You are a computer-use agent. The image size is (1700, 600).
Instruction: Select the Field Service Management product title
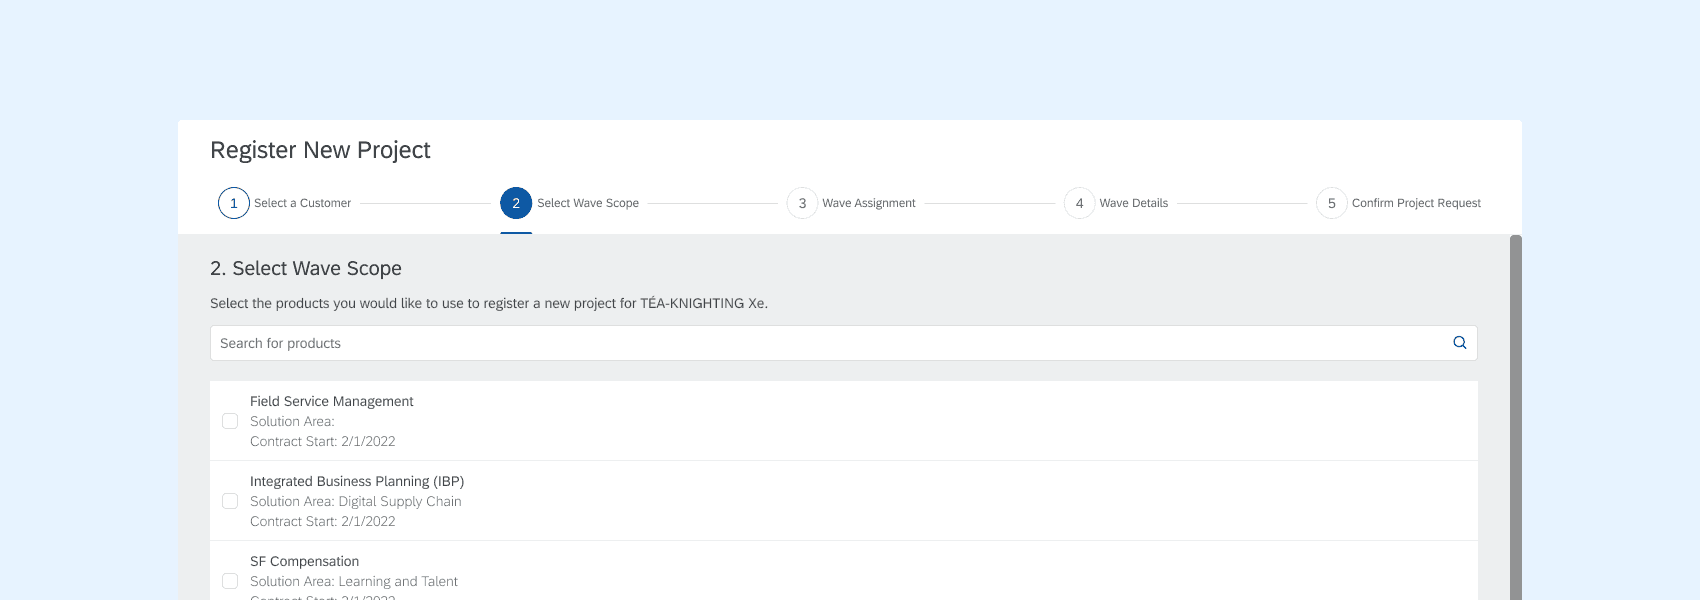[332, 401]
